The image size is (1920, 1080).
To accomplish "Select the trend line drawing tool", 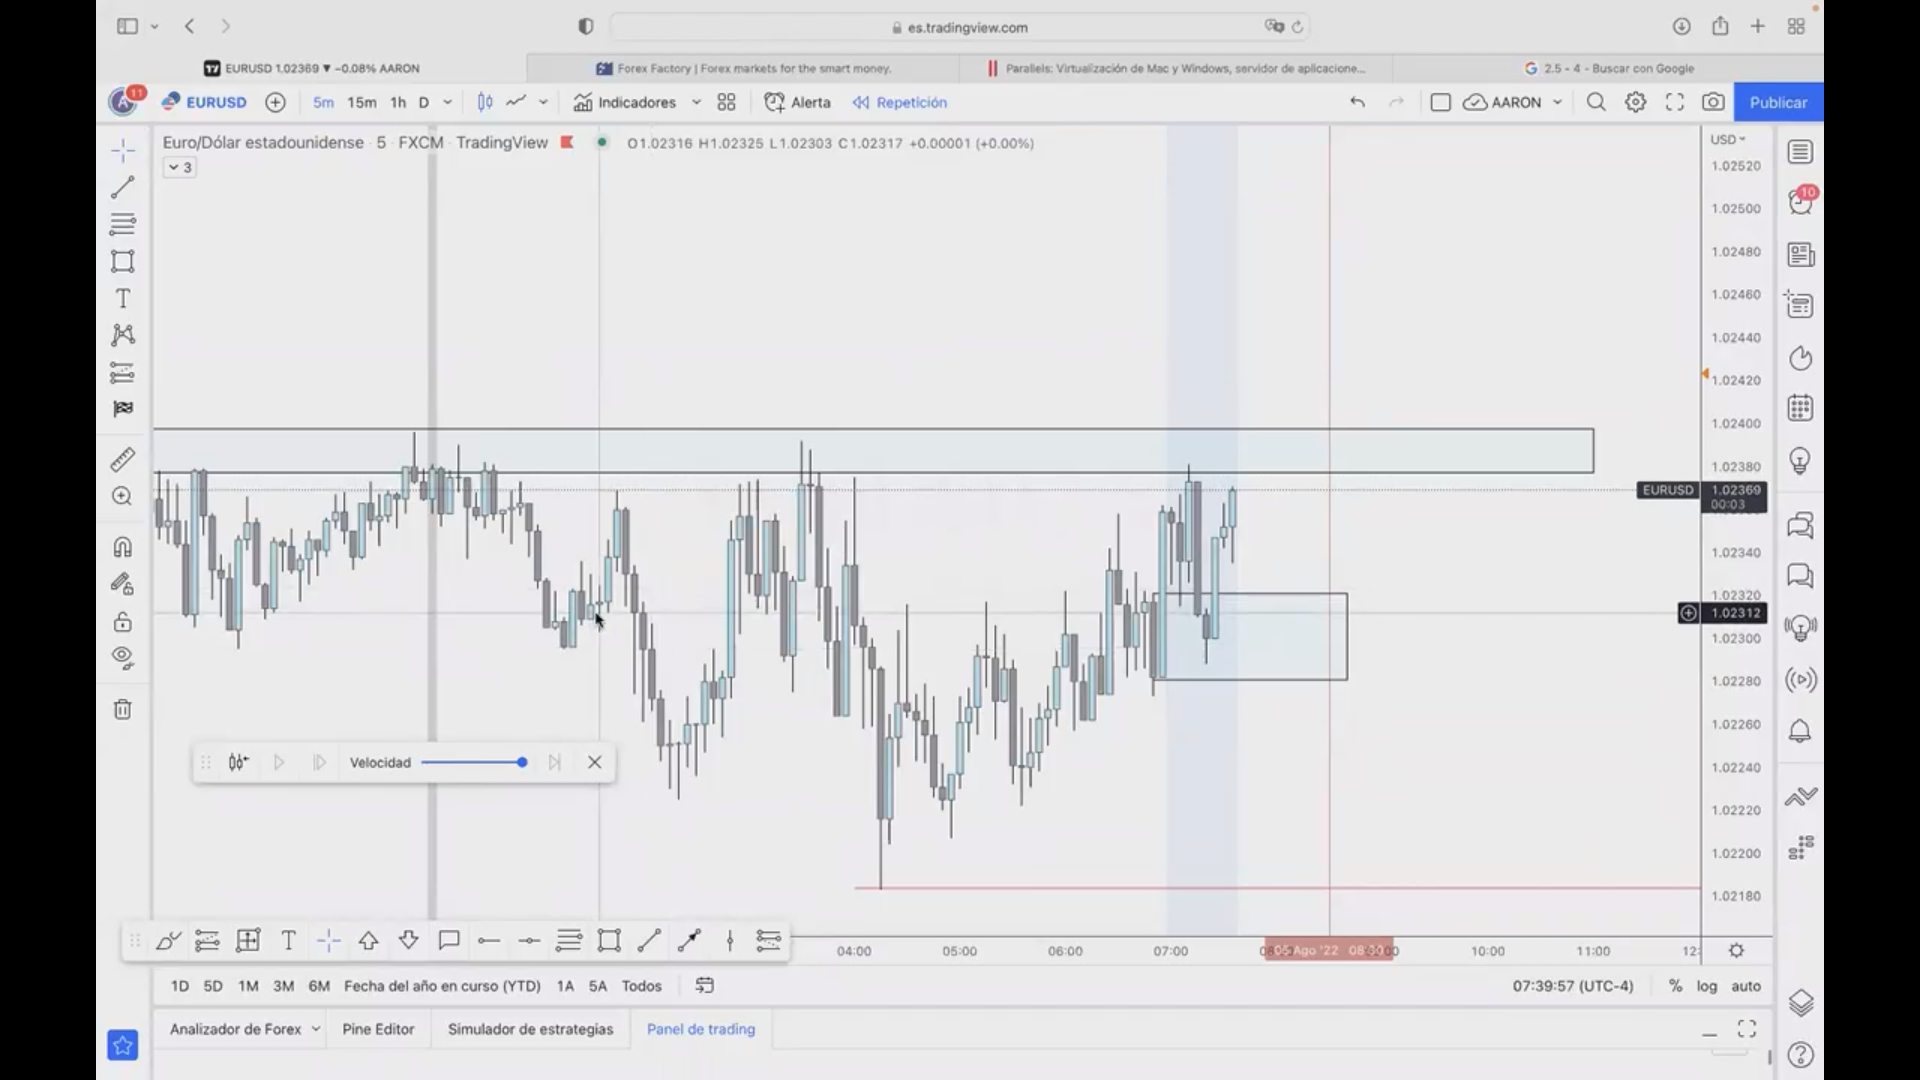I will (x=123, y=187).
